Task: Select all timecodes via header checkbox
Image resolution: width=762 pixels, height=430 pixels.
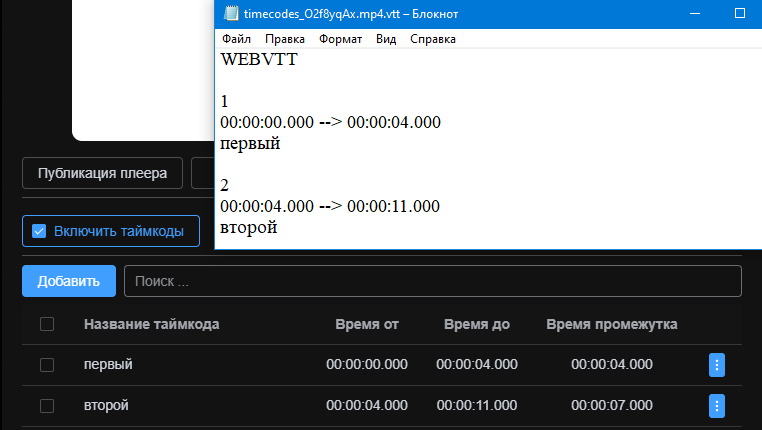Action: [x=47, y=324]
